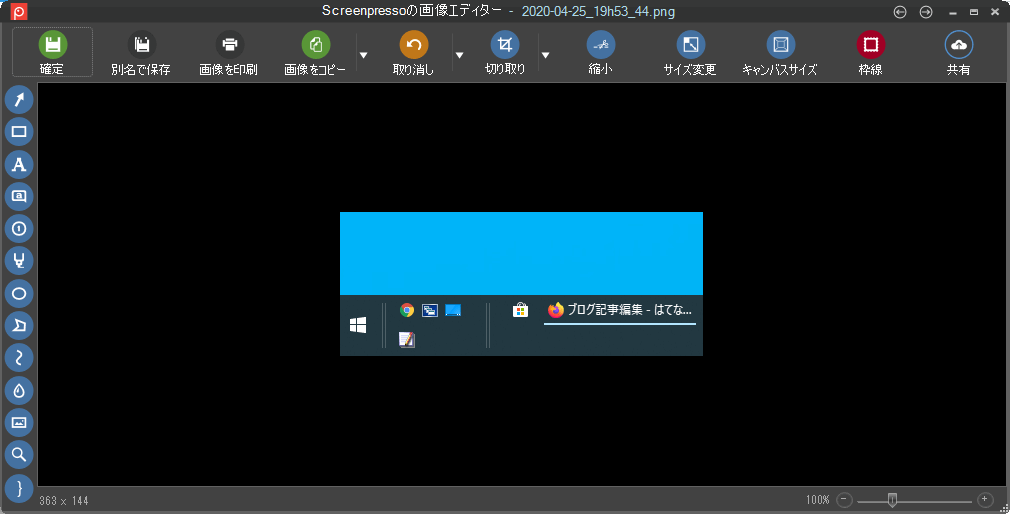
Task: Close the Screenpresso editor window
Action: [x=995, y=12]
